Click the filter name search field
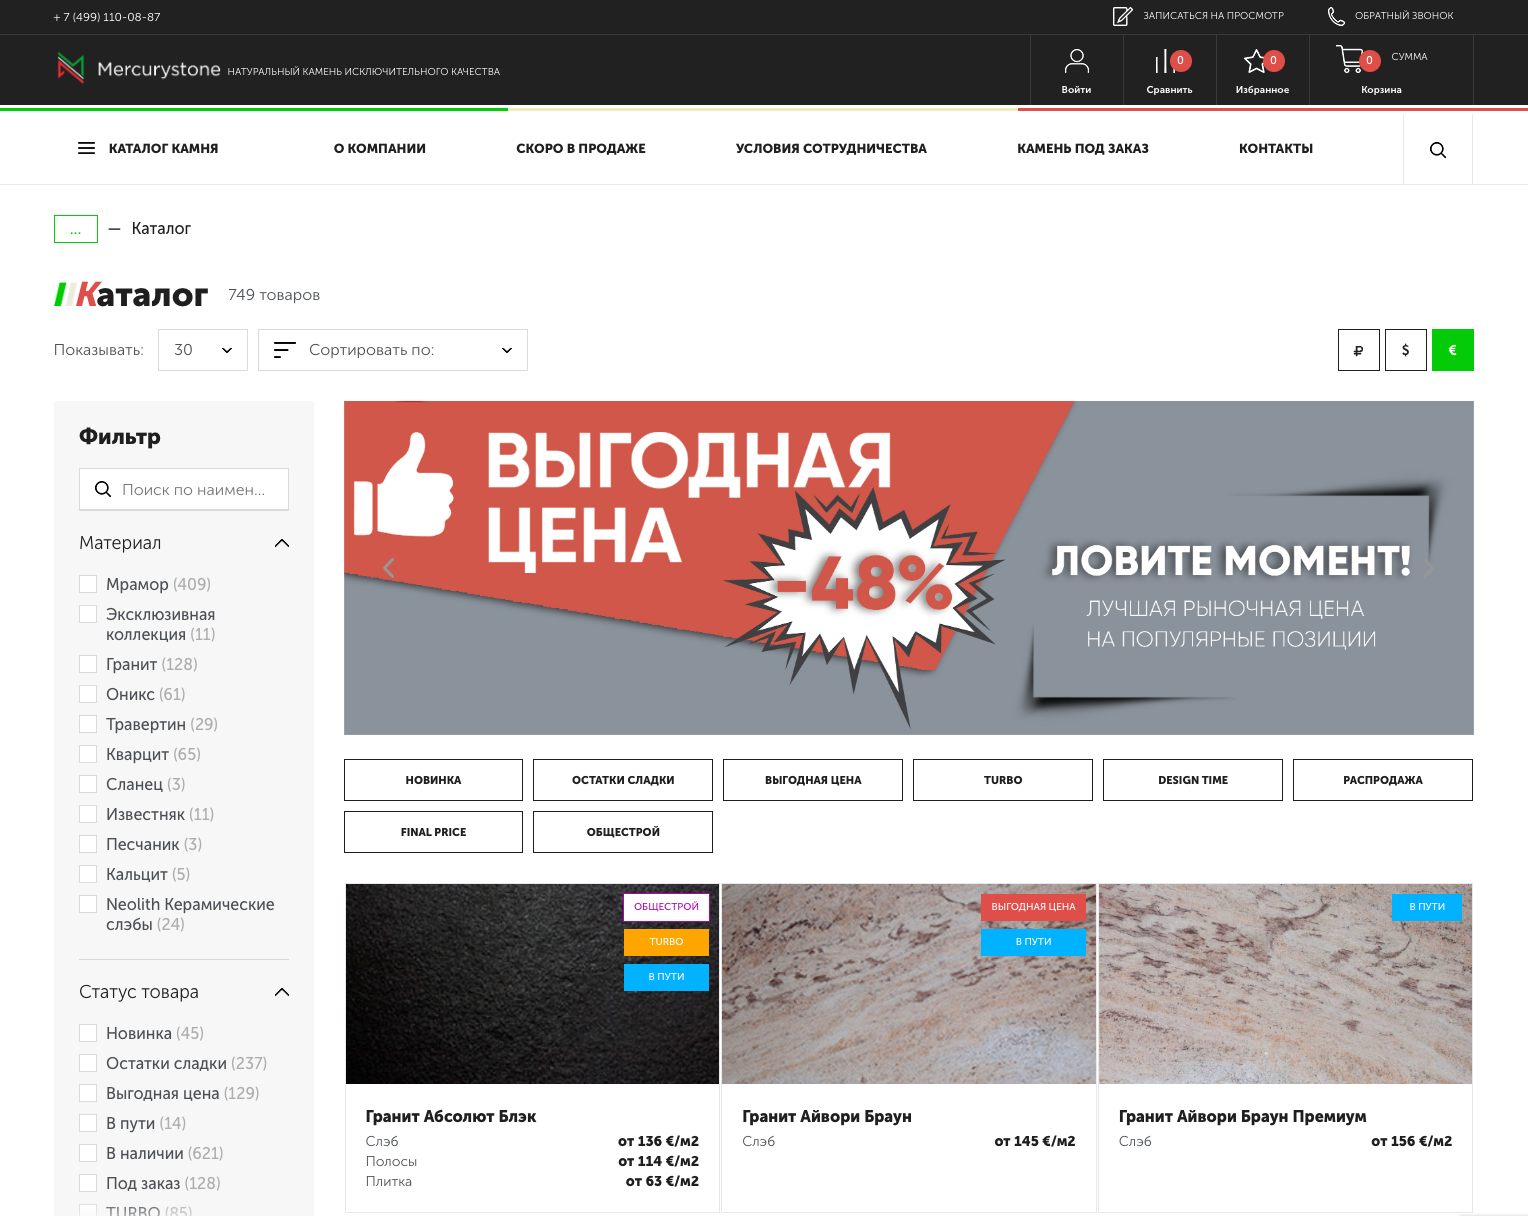 pos(193,490)
